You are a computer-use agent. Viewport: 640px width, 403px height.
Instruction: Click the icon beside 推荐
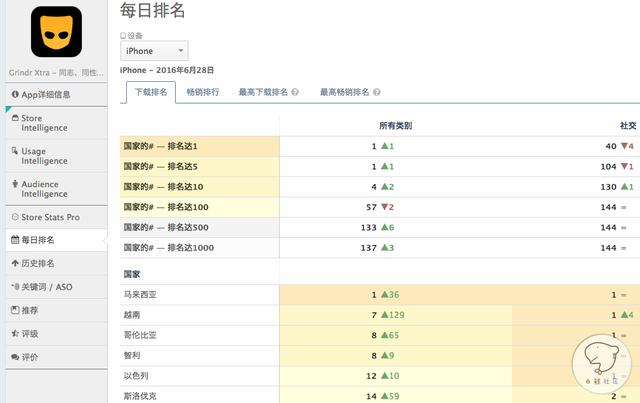[x=15, y=310]
